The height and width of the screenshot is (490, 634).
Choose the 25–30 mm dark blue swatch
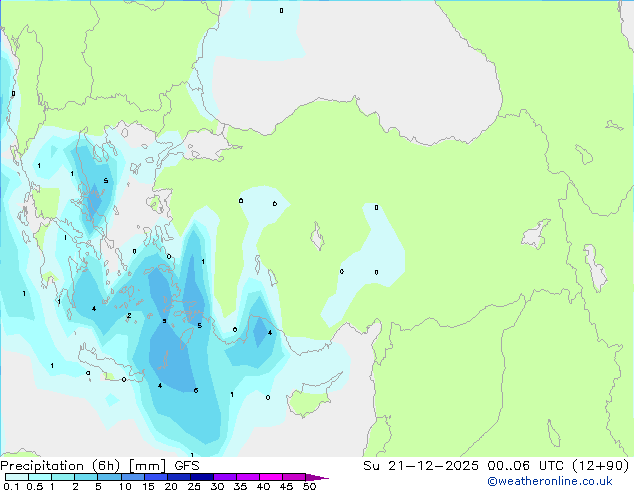click(x=202, y=477)
